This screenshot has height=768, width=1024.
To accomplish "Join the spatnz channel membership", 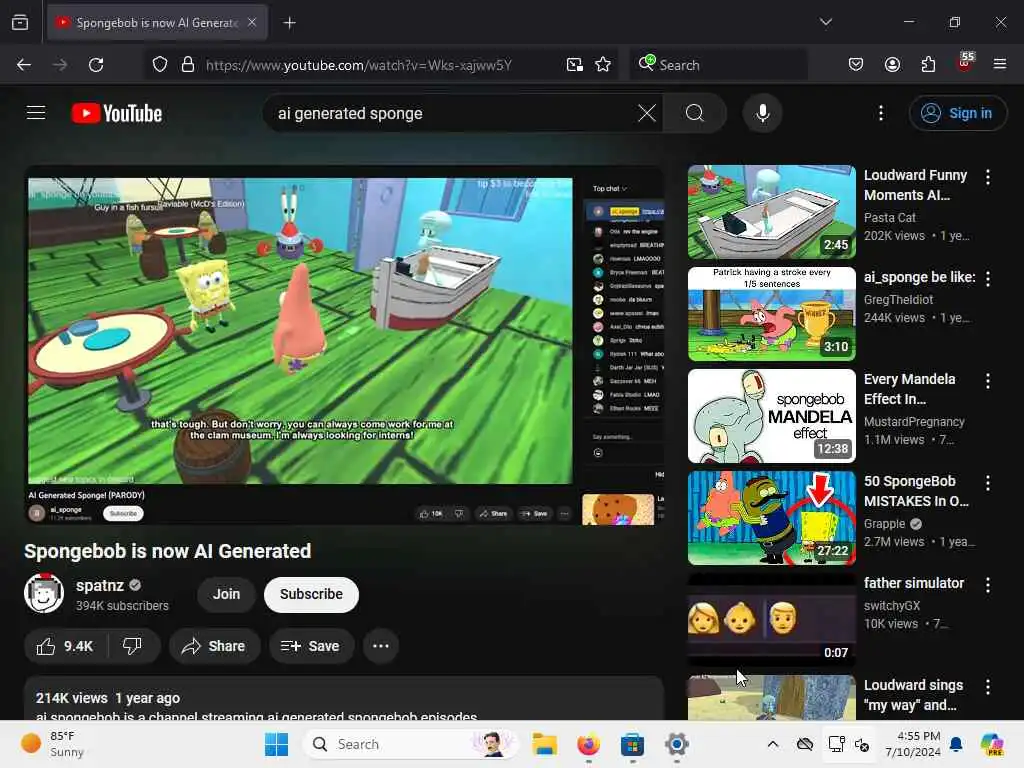I will [x=226, y=594].
